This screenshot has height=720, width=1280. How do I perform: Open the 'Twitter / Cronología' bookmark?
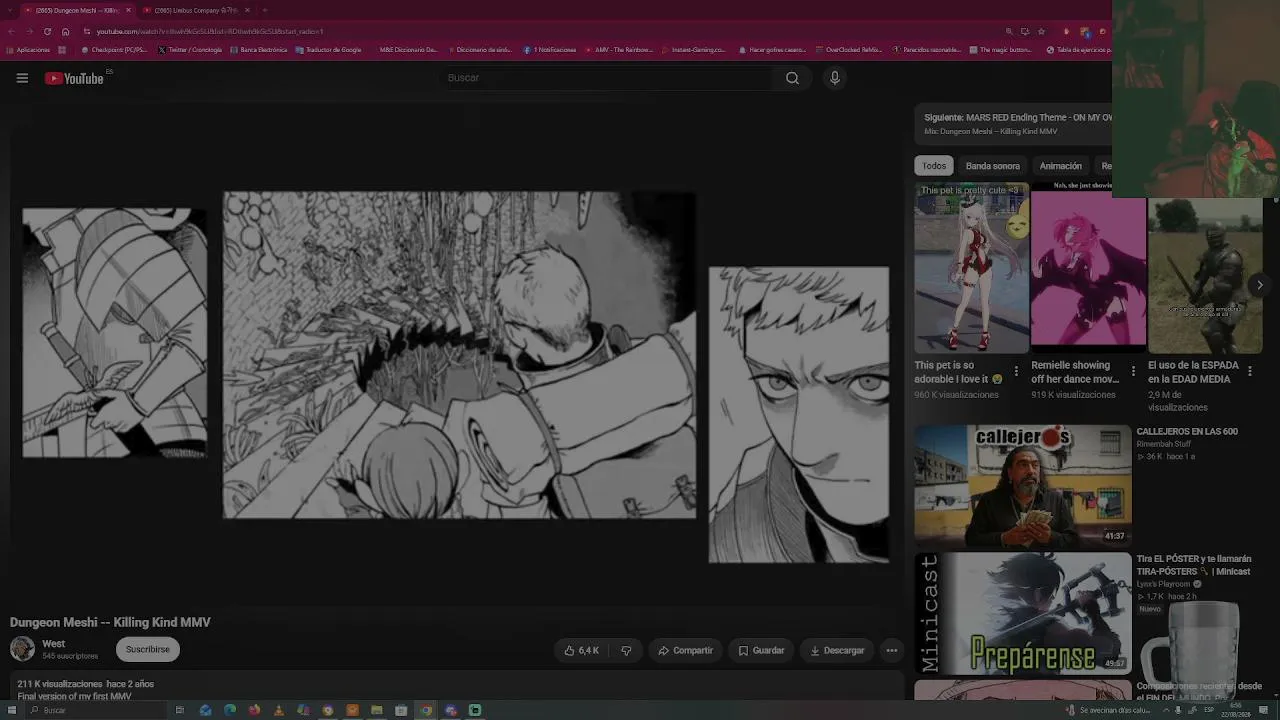coord(190,49)
